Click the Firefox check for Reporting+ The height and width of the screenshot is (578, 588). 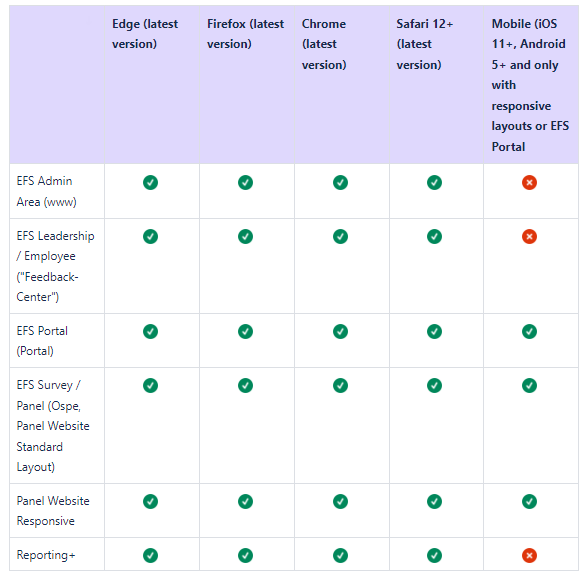[245, 555]
